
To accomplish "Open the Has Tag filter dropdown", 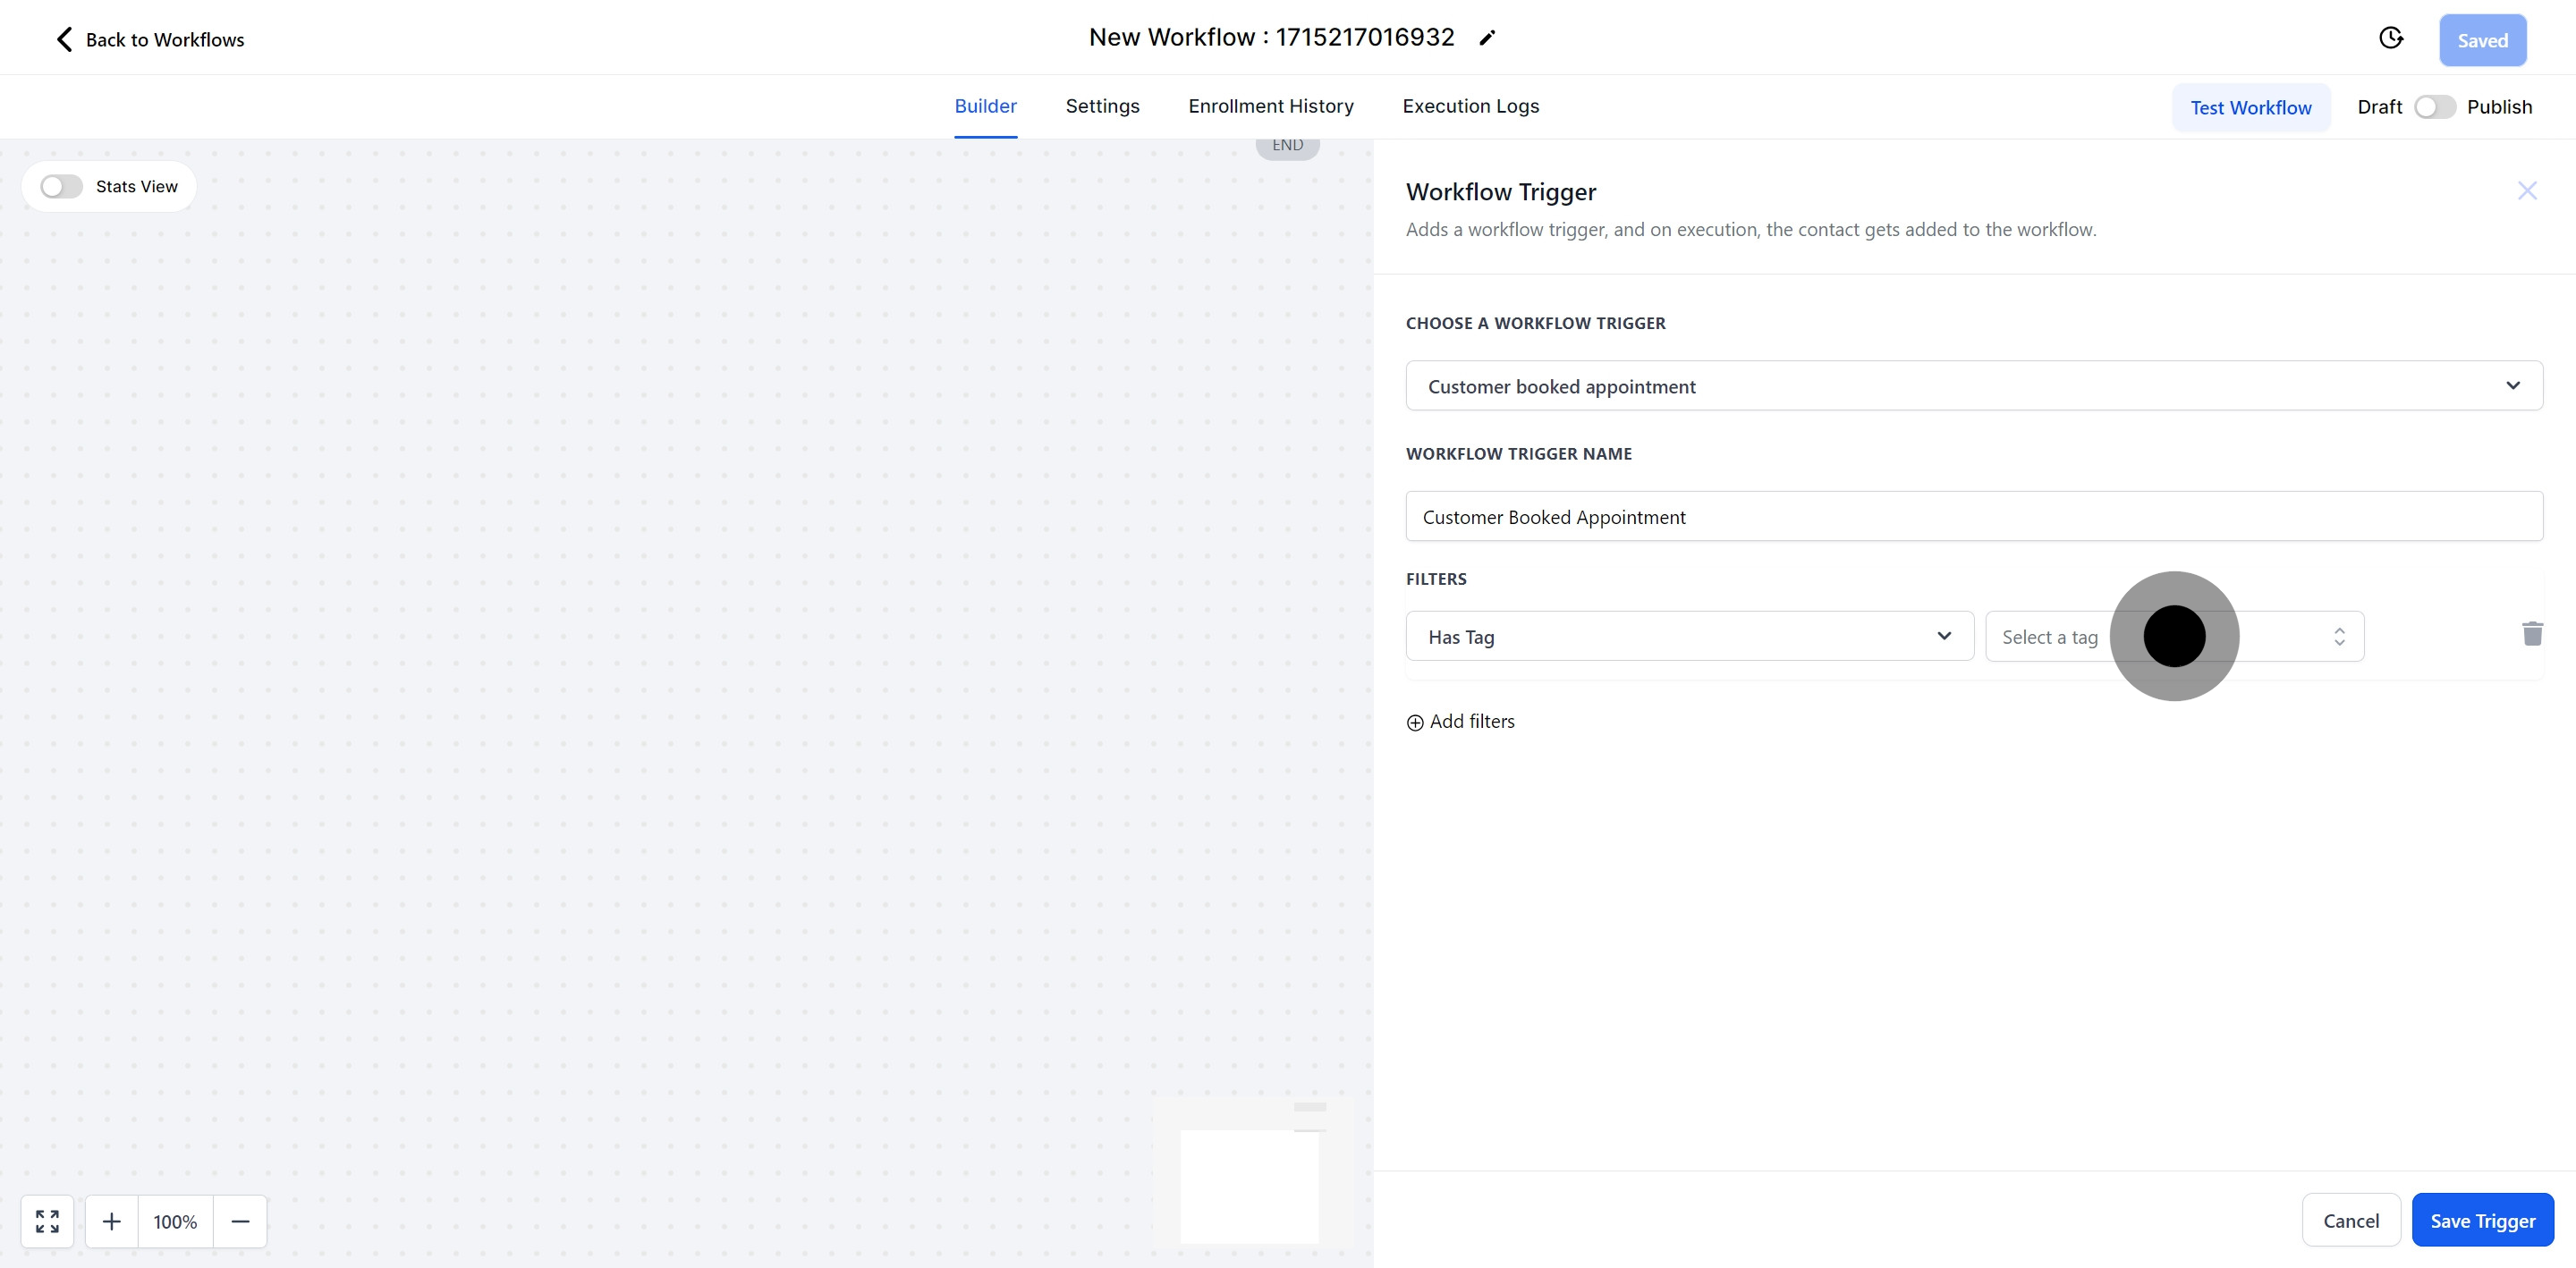I will 1689,637.
